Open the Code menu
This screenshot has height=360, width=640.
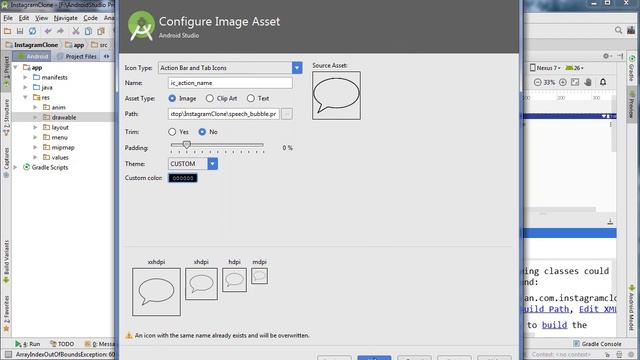point(90,18)
